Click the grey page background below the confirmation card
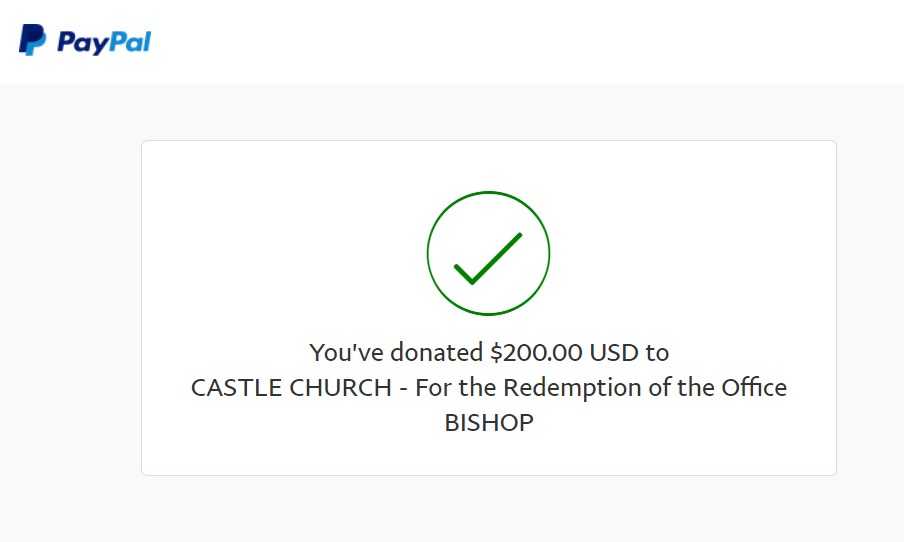Viewport: 904px width, 542px height. tap(488, 510)
